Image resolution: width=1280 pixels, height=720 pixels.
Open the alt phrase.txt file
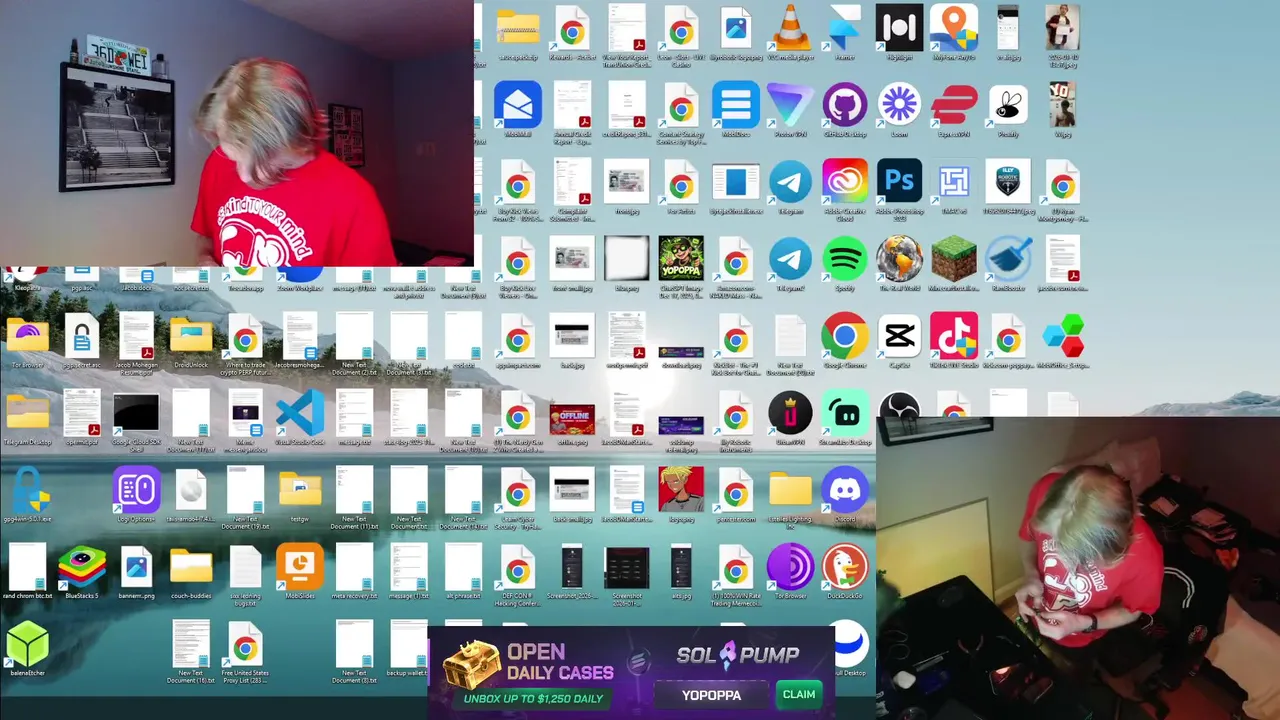[464, 568]
